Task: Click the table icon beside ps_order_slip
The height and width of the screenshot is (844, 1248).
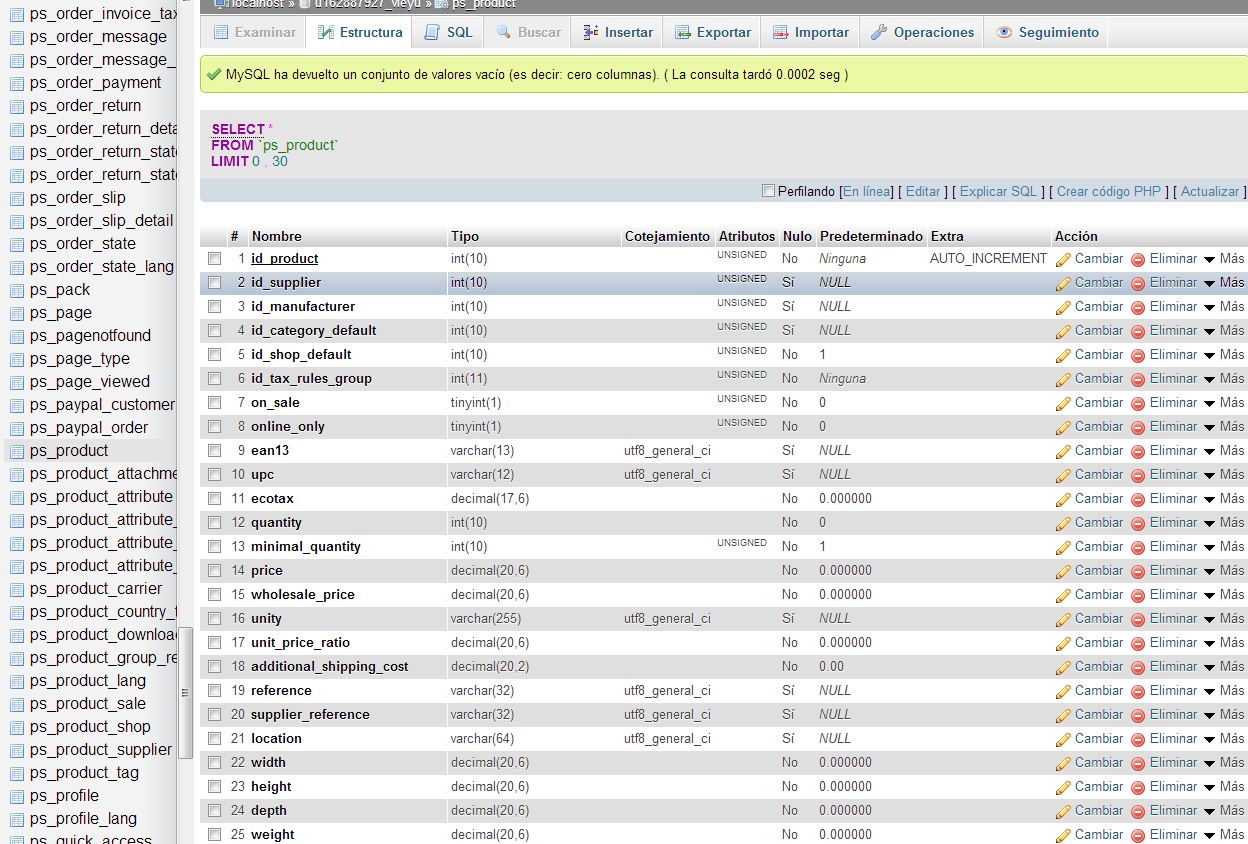Action: pos(16,198)
